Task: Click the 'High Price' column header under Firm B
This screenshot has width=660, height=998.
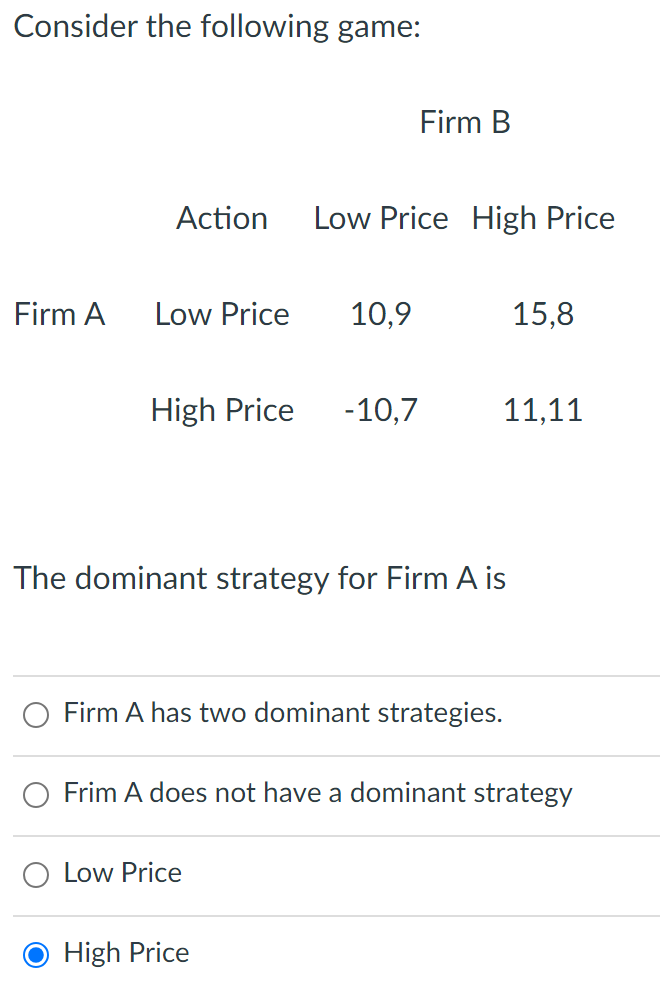Action: 543,218
